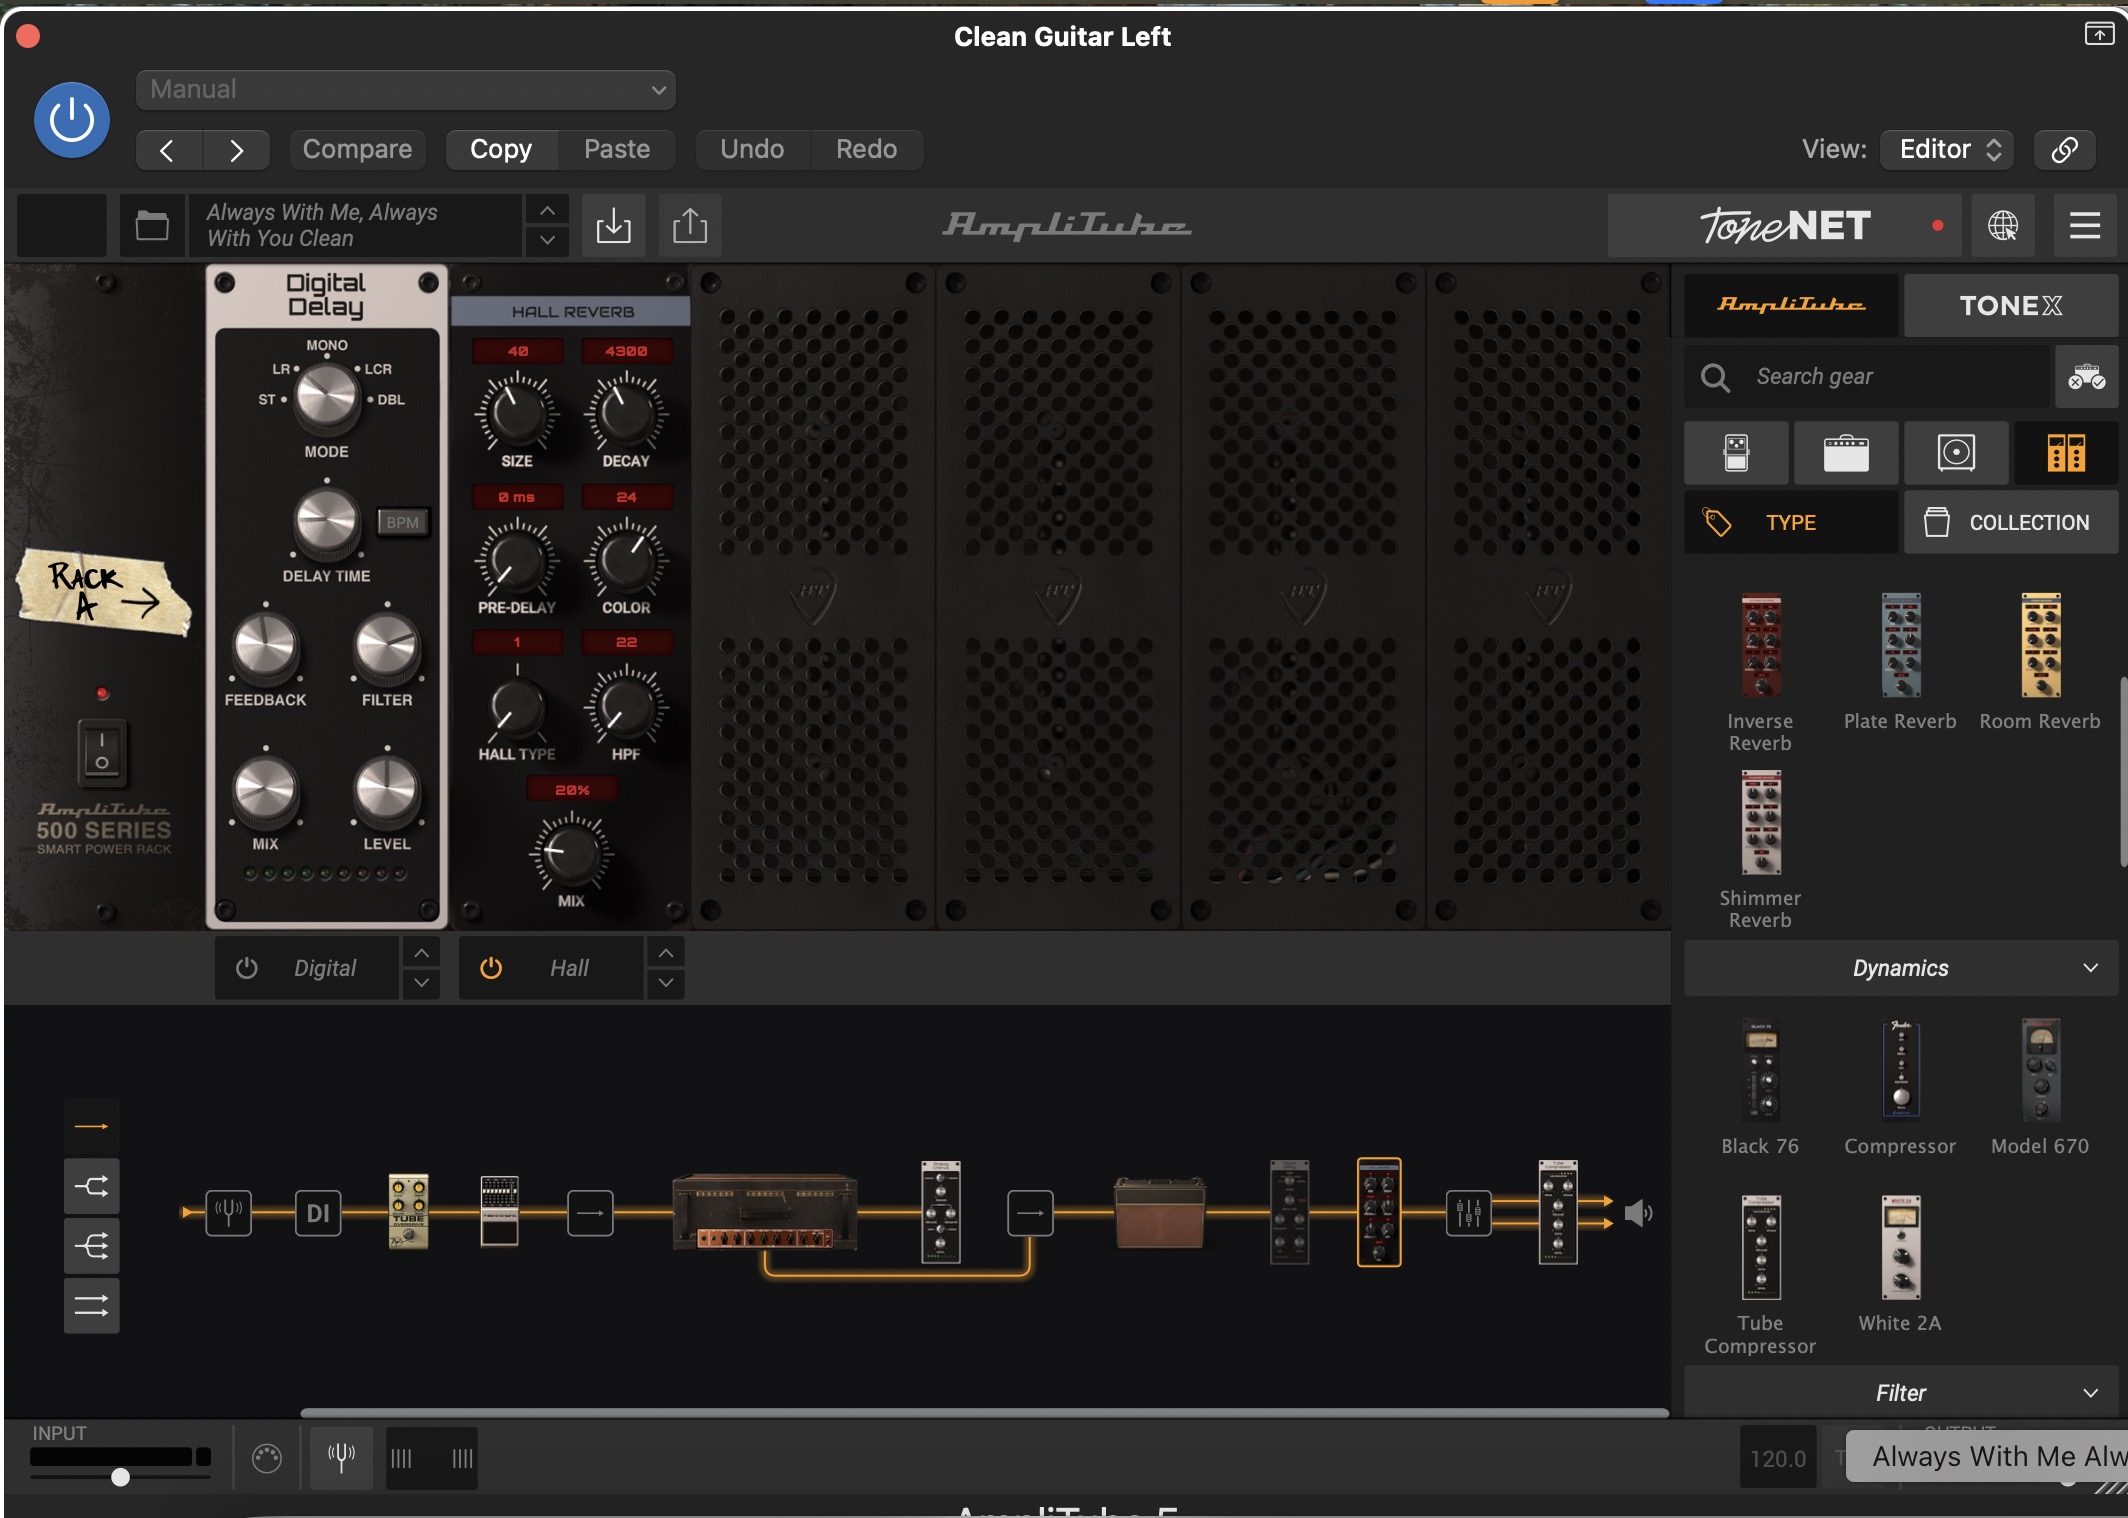Click the Search gear input field
The image size is (2128, 1518).
tap(1868, 376)
